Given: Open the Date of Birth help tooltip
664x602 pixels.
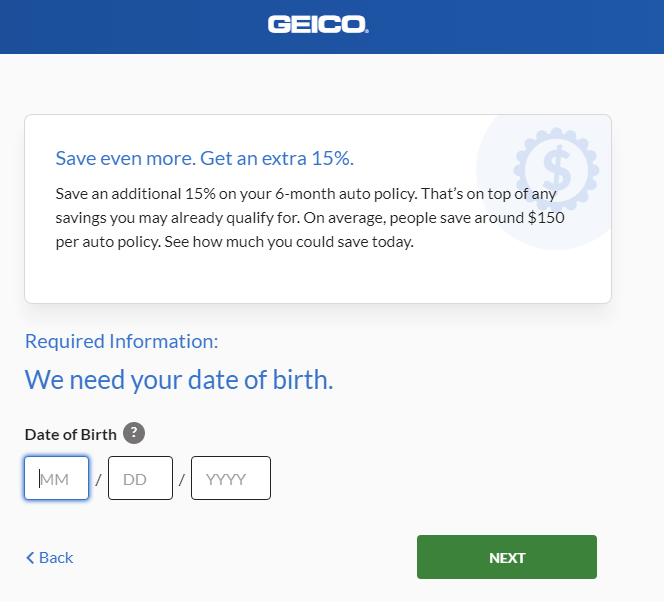Looking at the screenshot, I should pyautogui.click(x=134, y=433).
